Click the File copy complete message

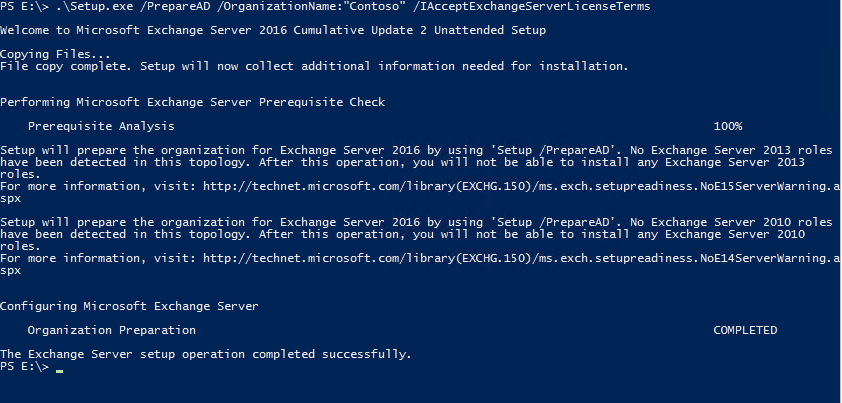314,66
